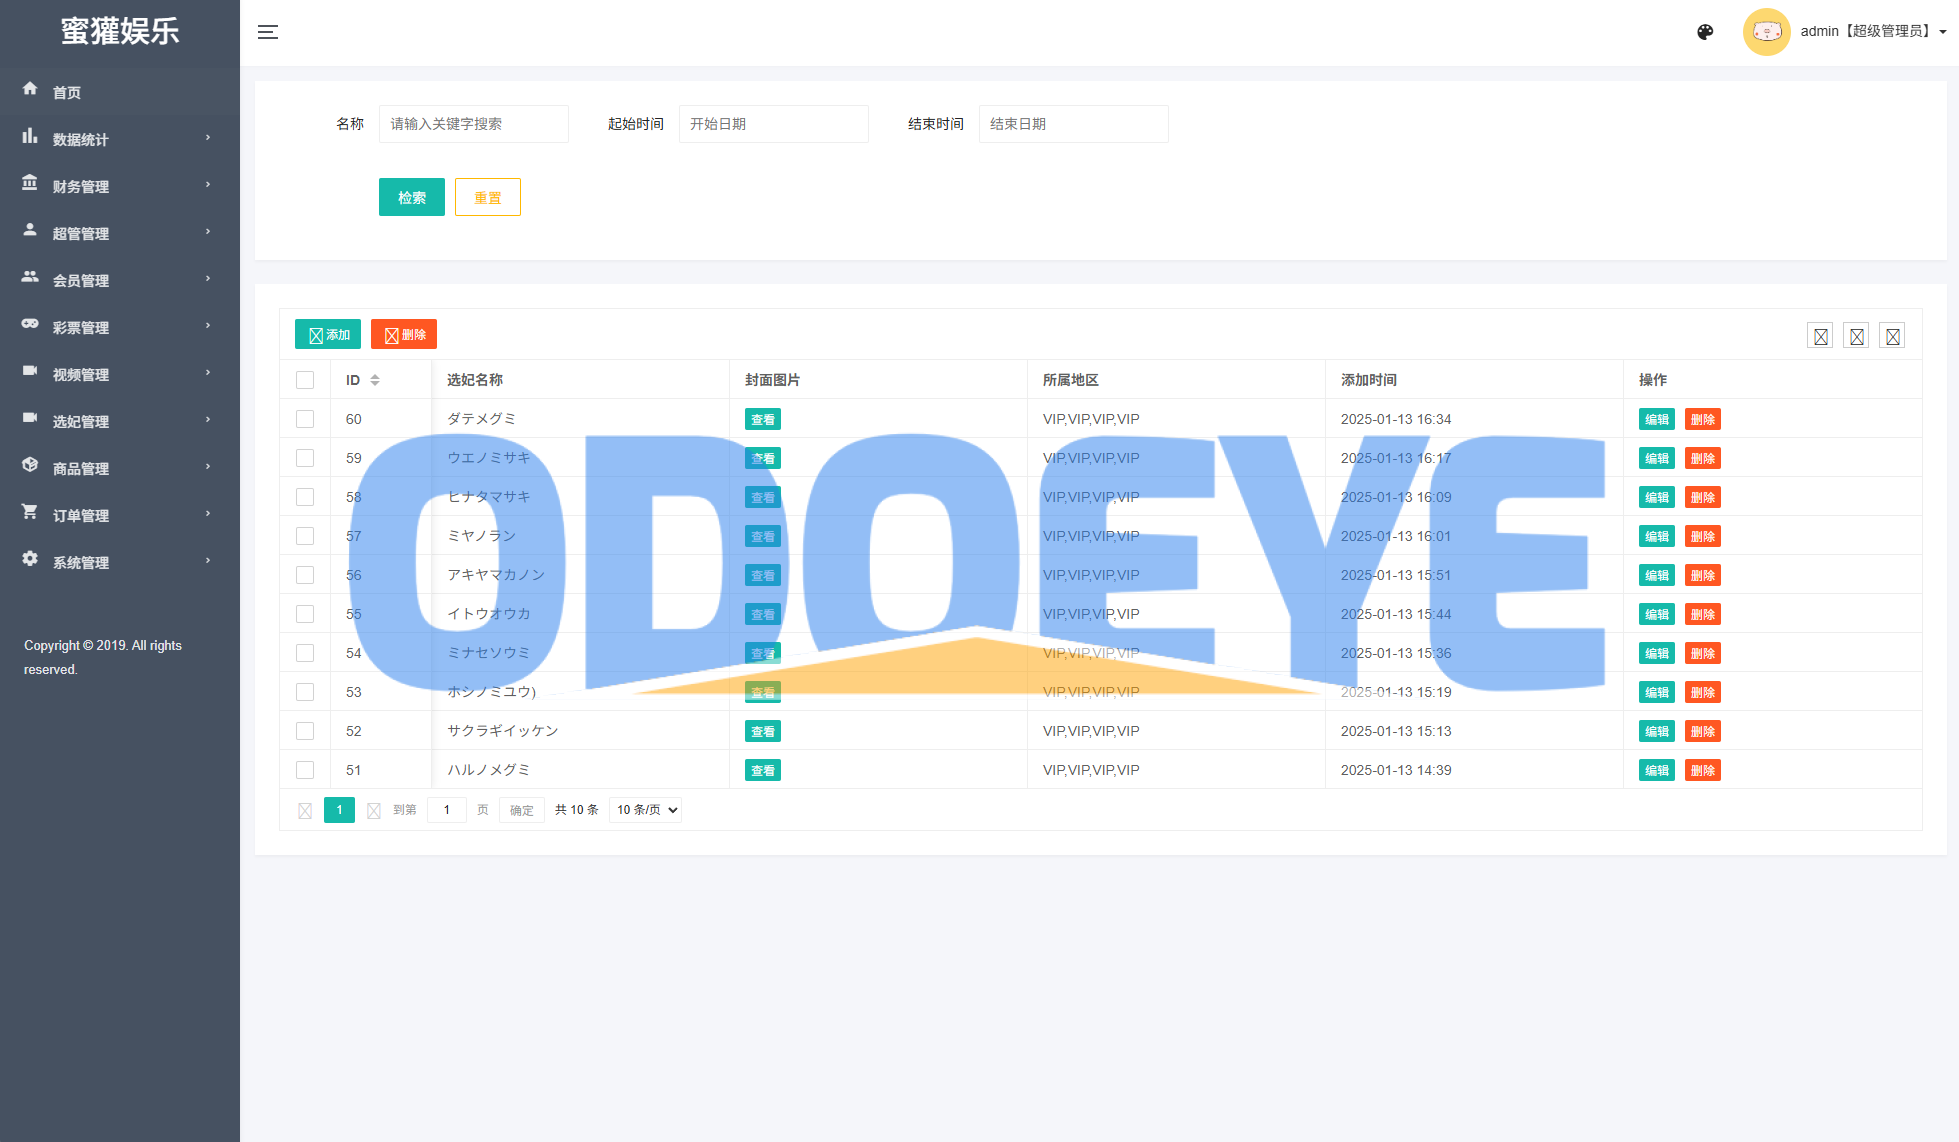Open the 彩票管理 sidebar menu
The width and height of the screenshot is (1959, 1142).
(81, 327)
